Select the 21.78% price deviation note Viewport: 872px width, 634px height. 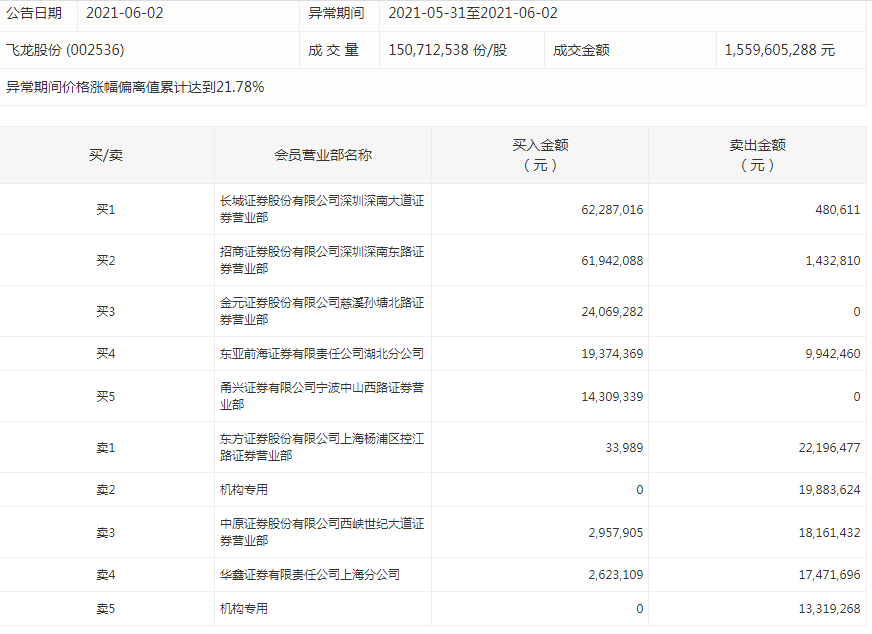click(x=135, y=87)
